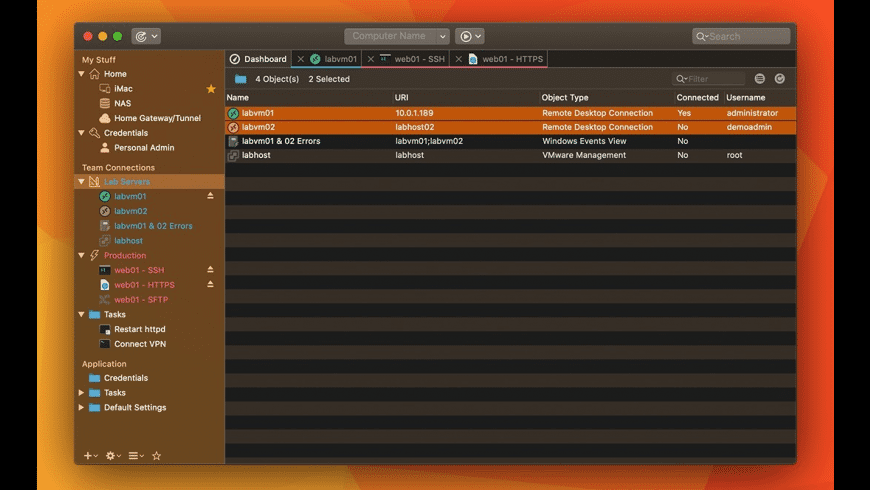Screen dimensions: 870x490
Task: Open the gear actions menu at sidebar bottom
Action: (x=113, y=456)
